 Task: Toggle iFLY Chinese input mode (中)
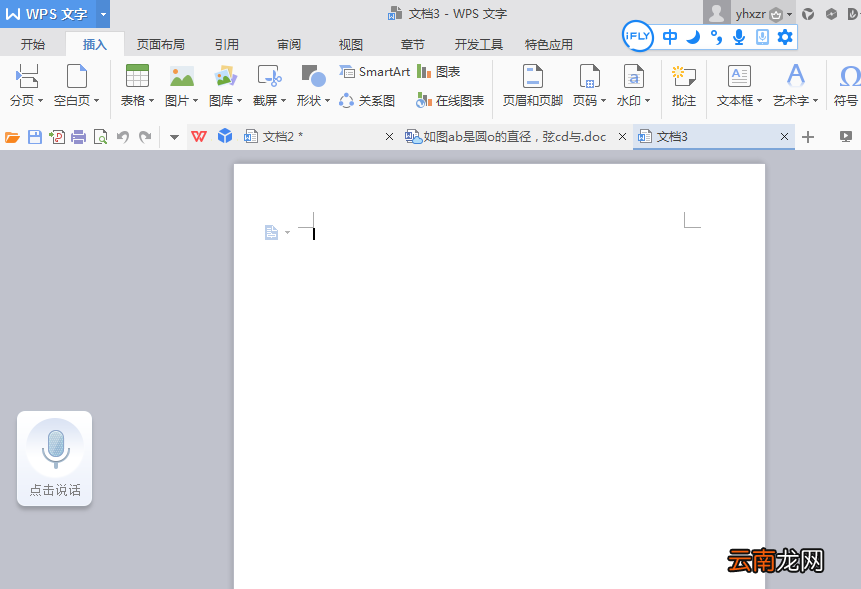pos(670,37)
